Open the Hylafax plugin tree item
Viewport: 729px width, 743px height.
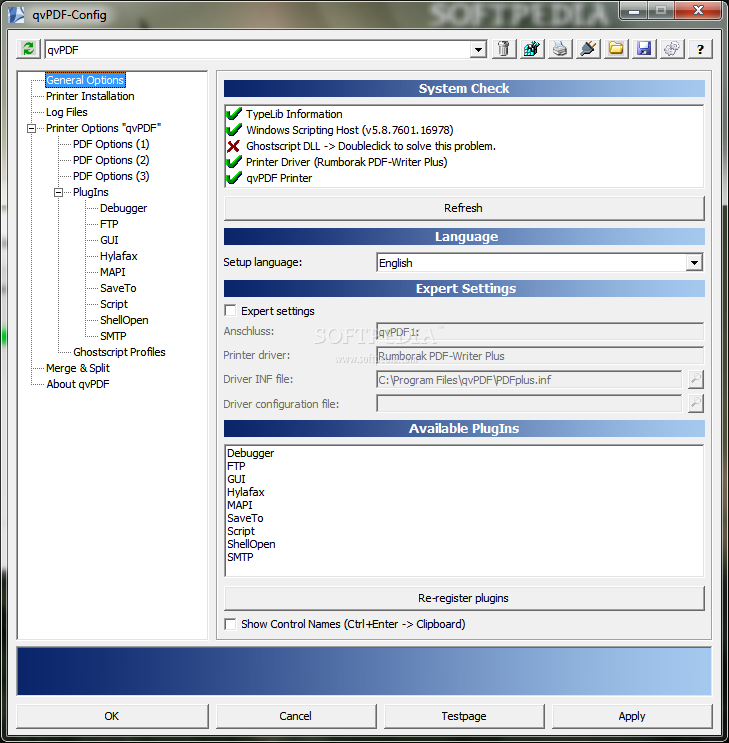pos(118,256)
